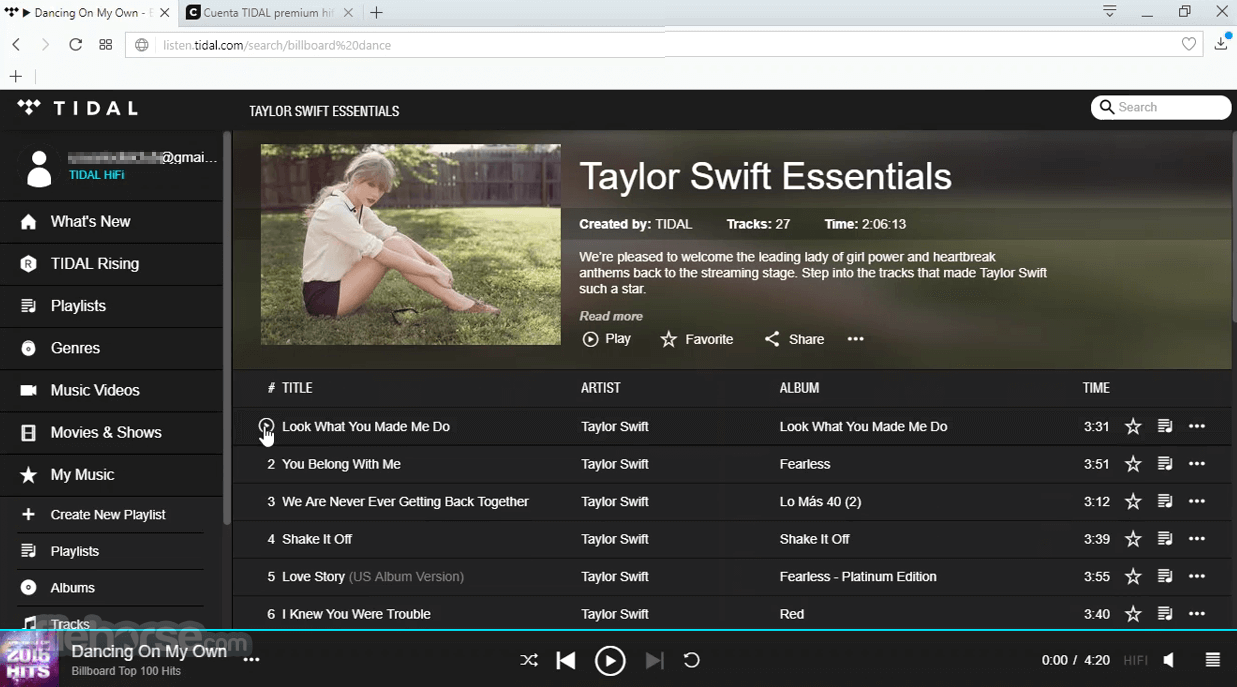
Task: Share the Taylor Swift Essentials playlist
Action: click(794, 339)
